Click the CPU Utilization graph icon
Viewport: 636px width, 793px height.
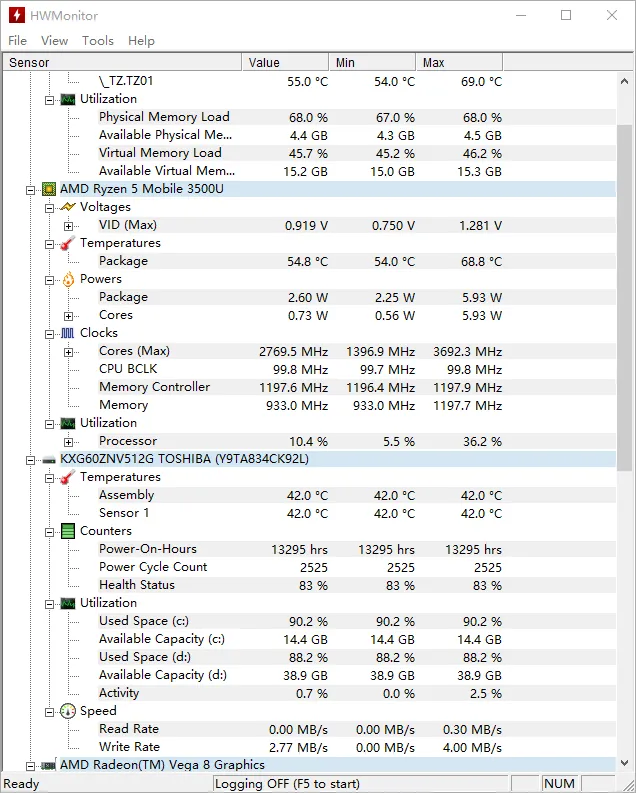[68, 423]
